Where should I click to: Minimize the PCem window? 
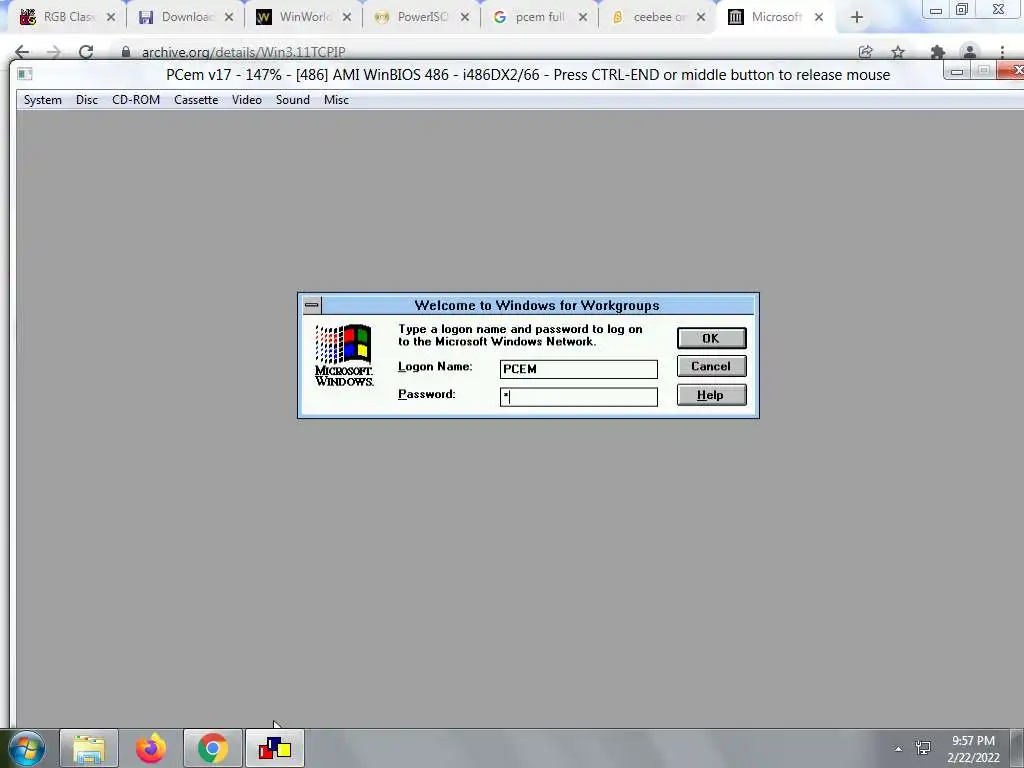pyautogui.click(x=957, y=71)
